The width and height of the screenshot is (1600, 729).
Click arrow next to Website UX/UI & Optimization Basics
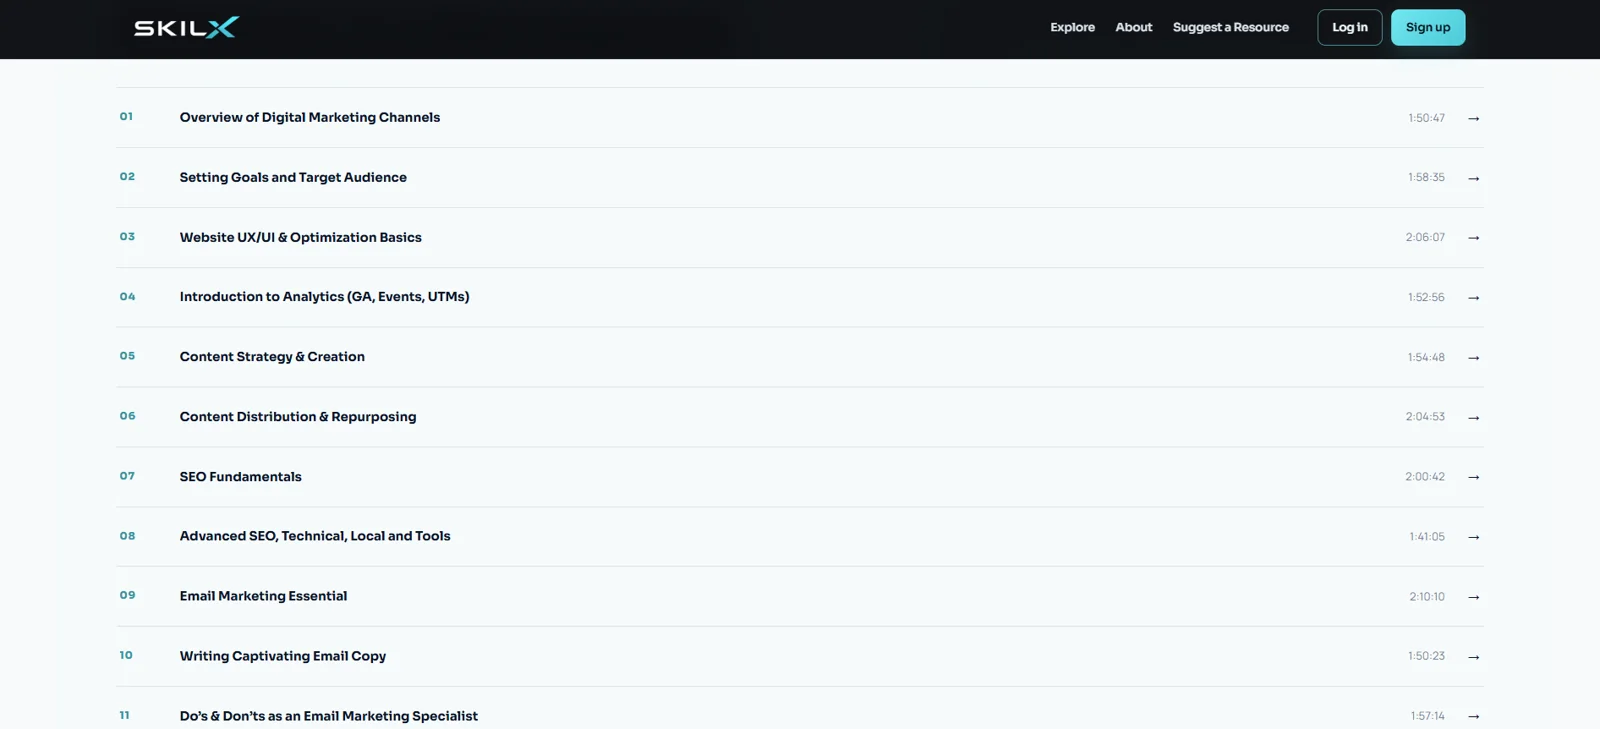pyautogui.click(x=1473, y=238)
